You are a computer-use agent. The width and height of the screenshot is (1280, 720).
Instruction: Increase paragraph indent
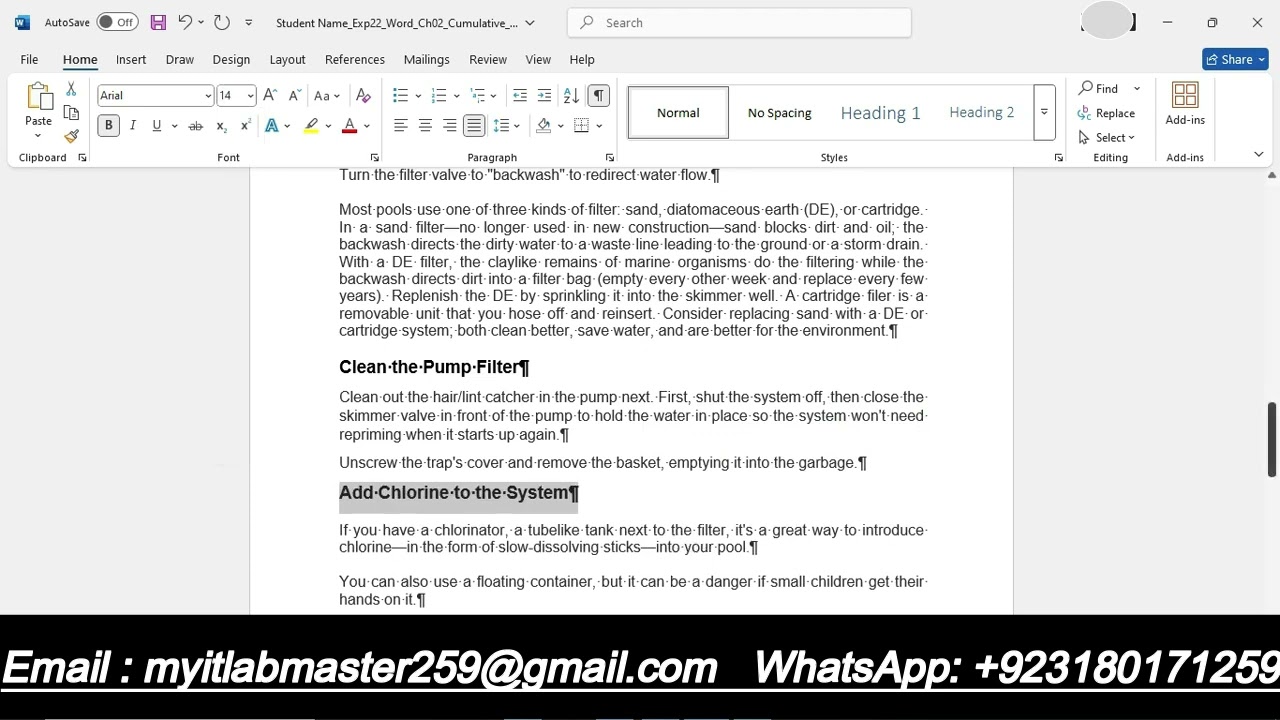[544, 96]
